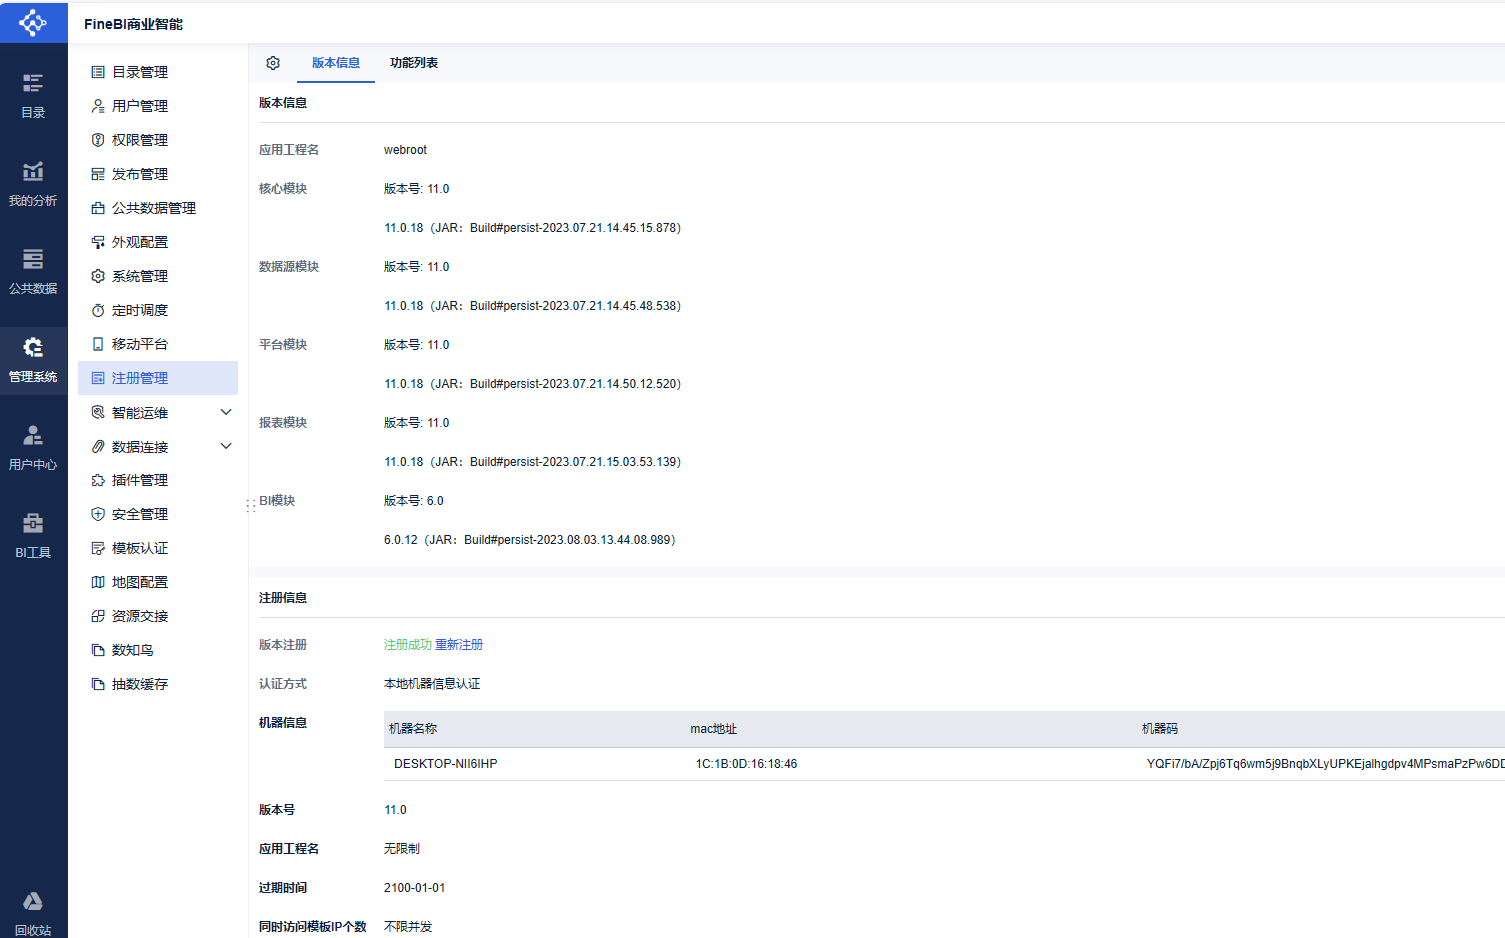Switch to the 功能列表 tab
The image size is (1505, 938).
[414, 63]
